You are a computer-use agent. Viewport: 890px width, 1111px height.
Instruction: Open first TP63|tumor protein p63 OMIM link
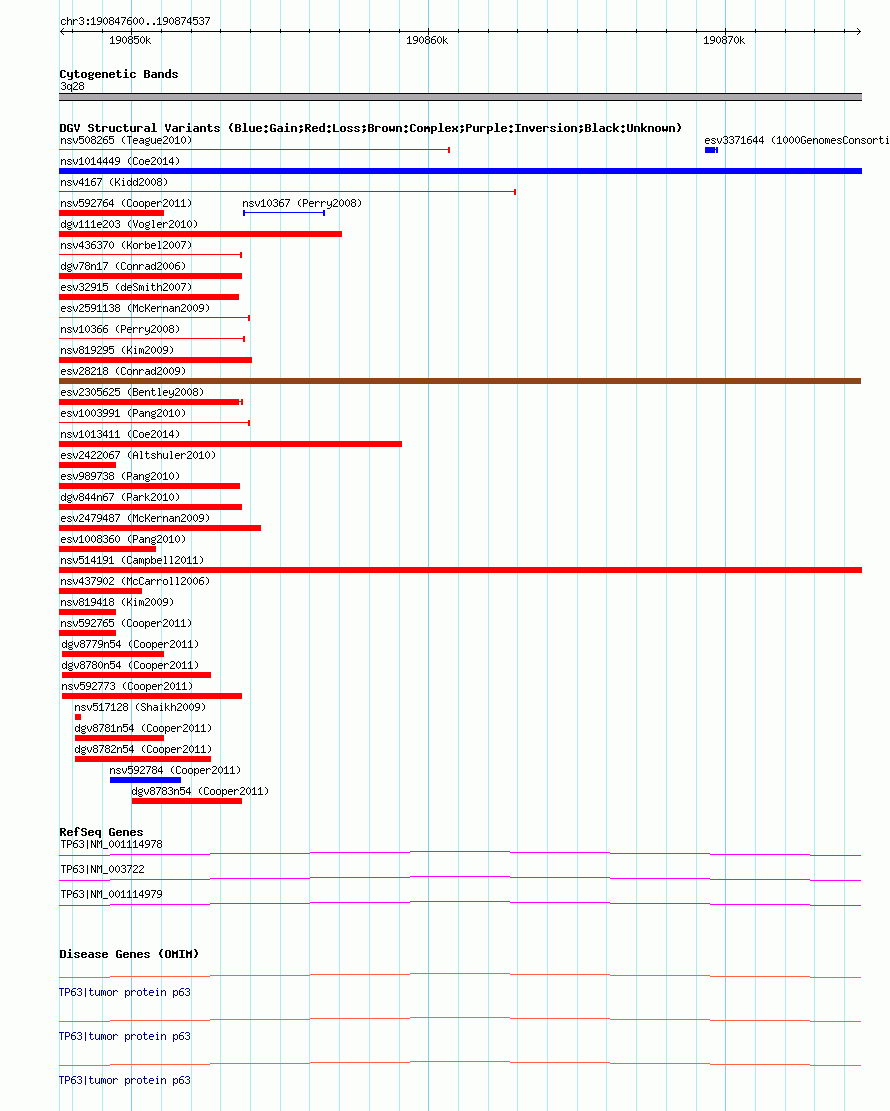click(125, 992)
